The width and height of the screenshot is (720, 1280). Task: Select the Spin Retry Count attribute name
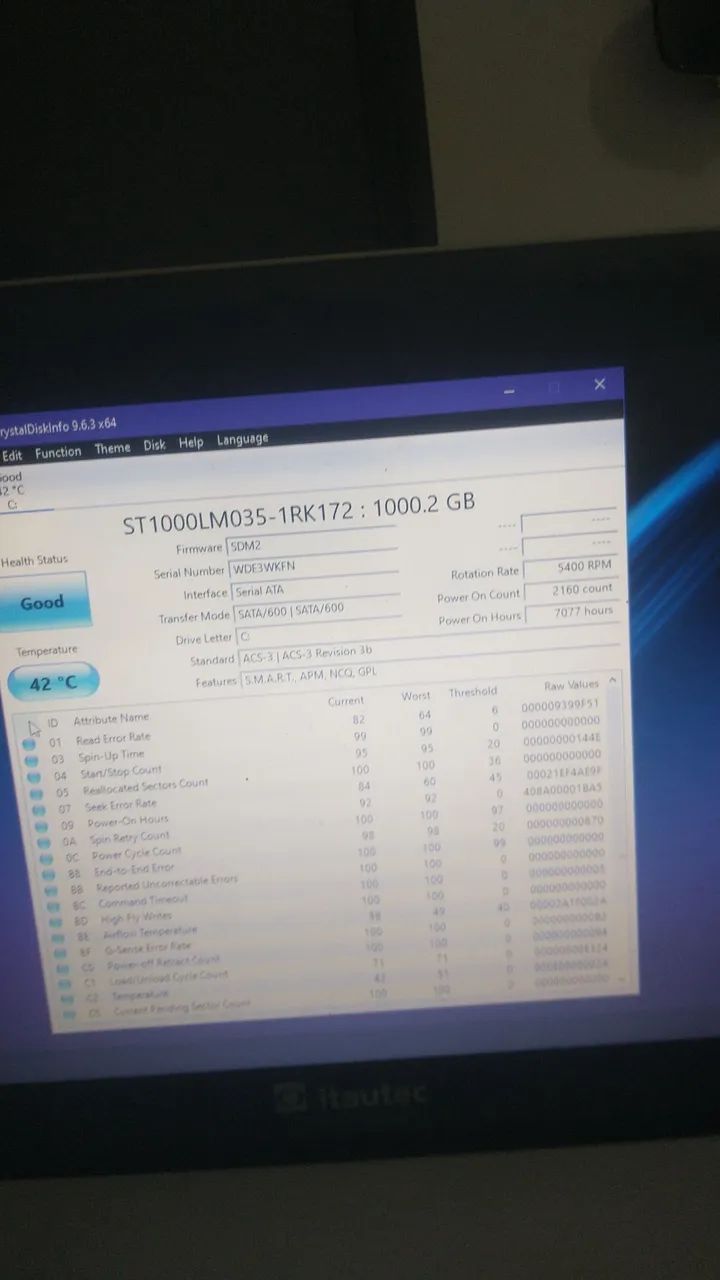pos(129,837)
